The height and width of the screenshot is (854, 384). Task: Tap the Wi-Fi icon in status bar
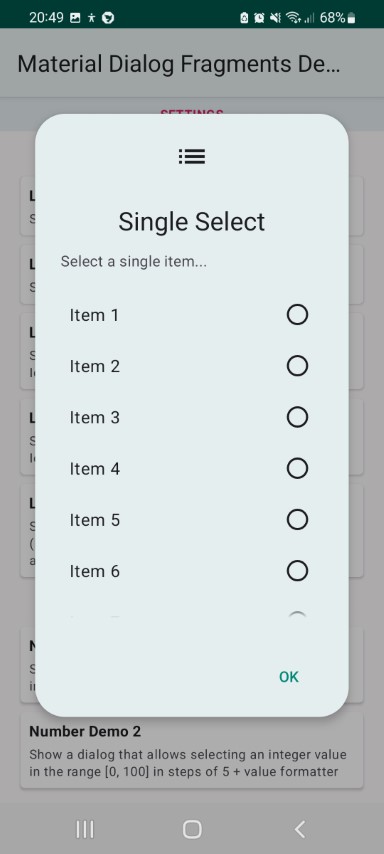coord(294,18)
